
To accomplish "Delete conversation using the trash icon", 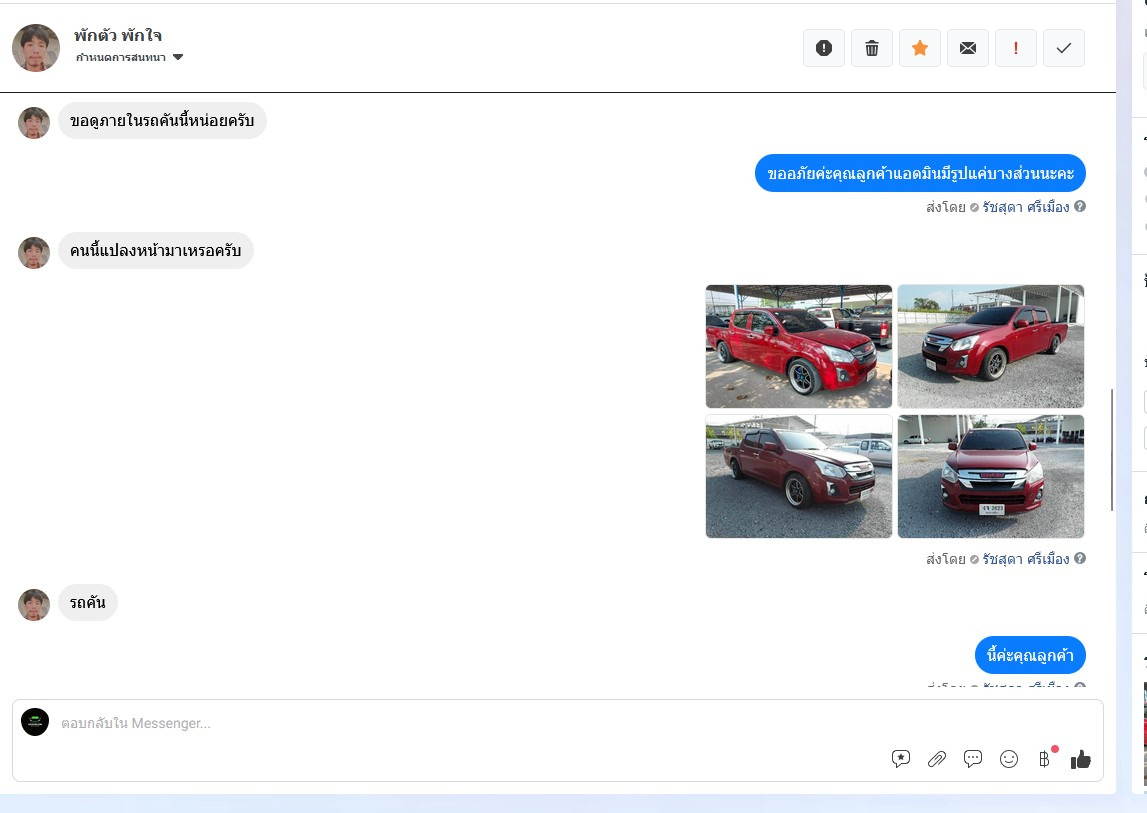I will 872,48.
